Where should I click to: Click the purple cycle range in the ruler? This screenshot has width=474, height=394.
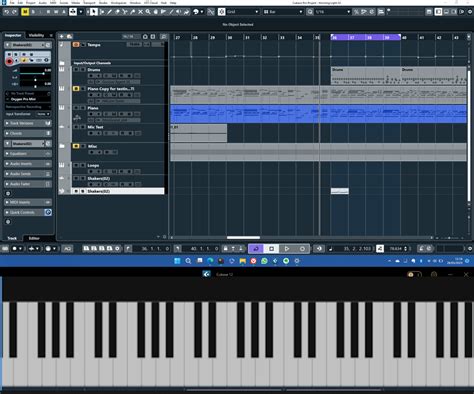(366, 37)
